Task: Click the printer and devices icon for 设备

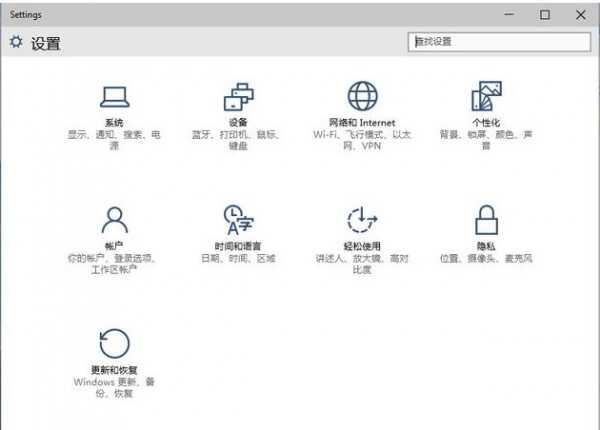Action: pyautogui.click(x=238, y=97)
